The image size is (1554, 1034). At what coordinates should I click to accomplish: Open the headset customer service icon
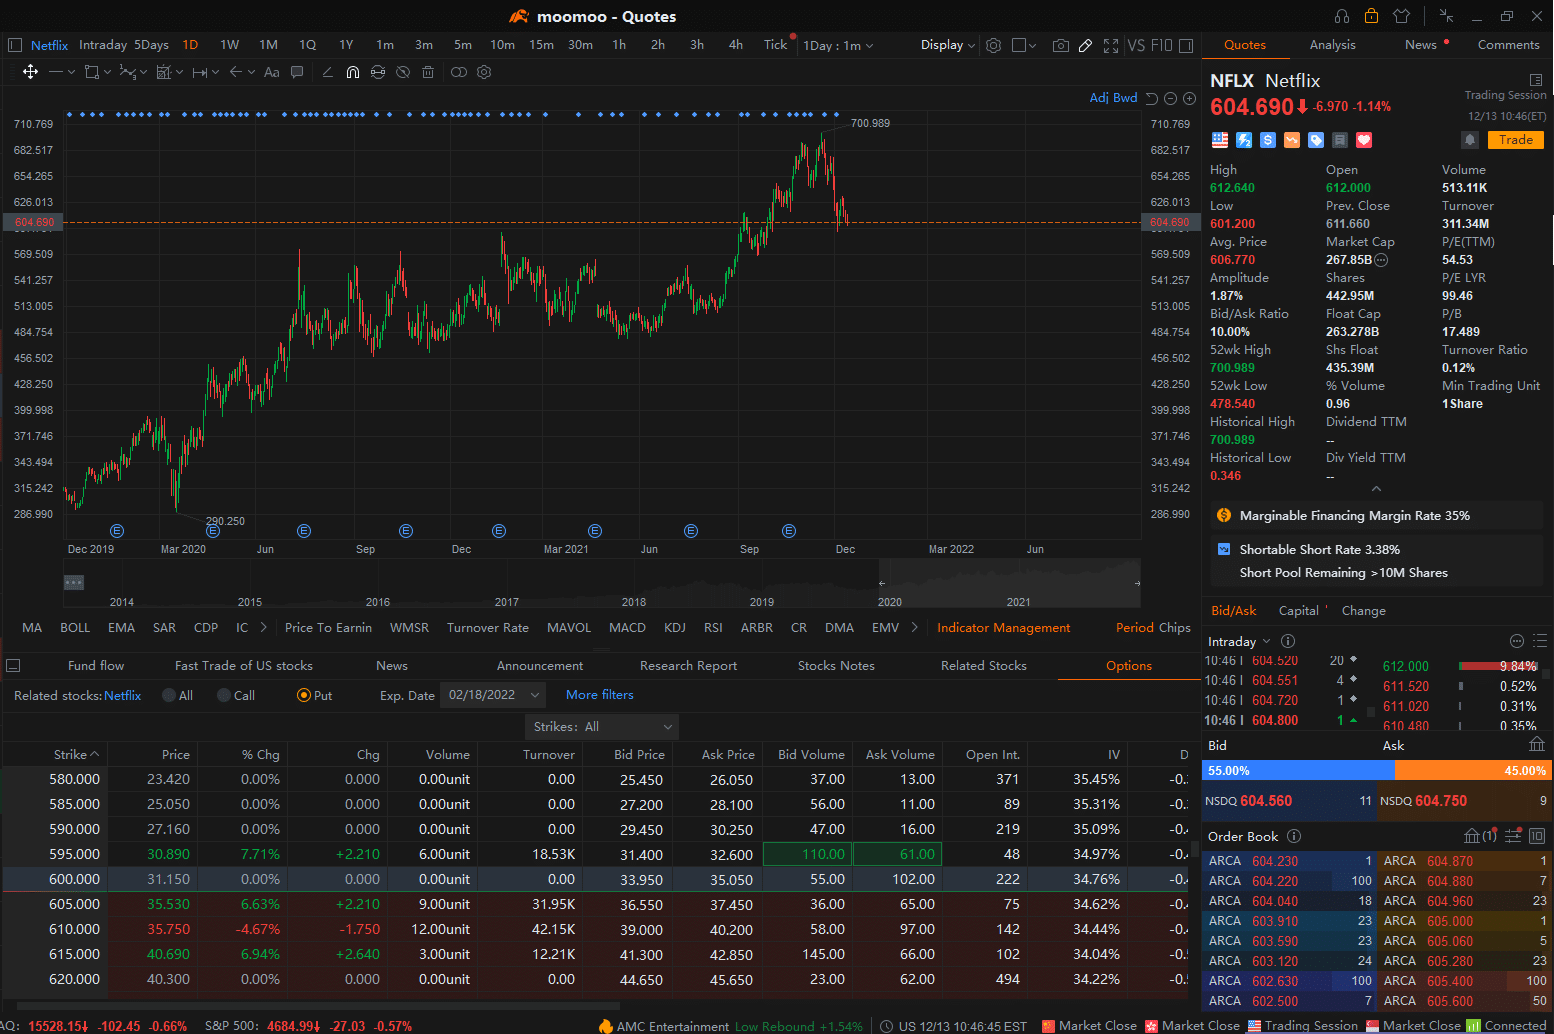tap(1342, 16)
